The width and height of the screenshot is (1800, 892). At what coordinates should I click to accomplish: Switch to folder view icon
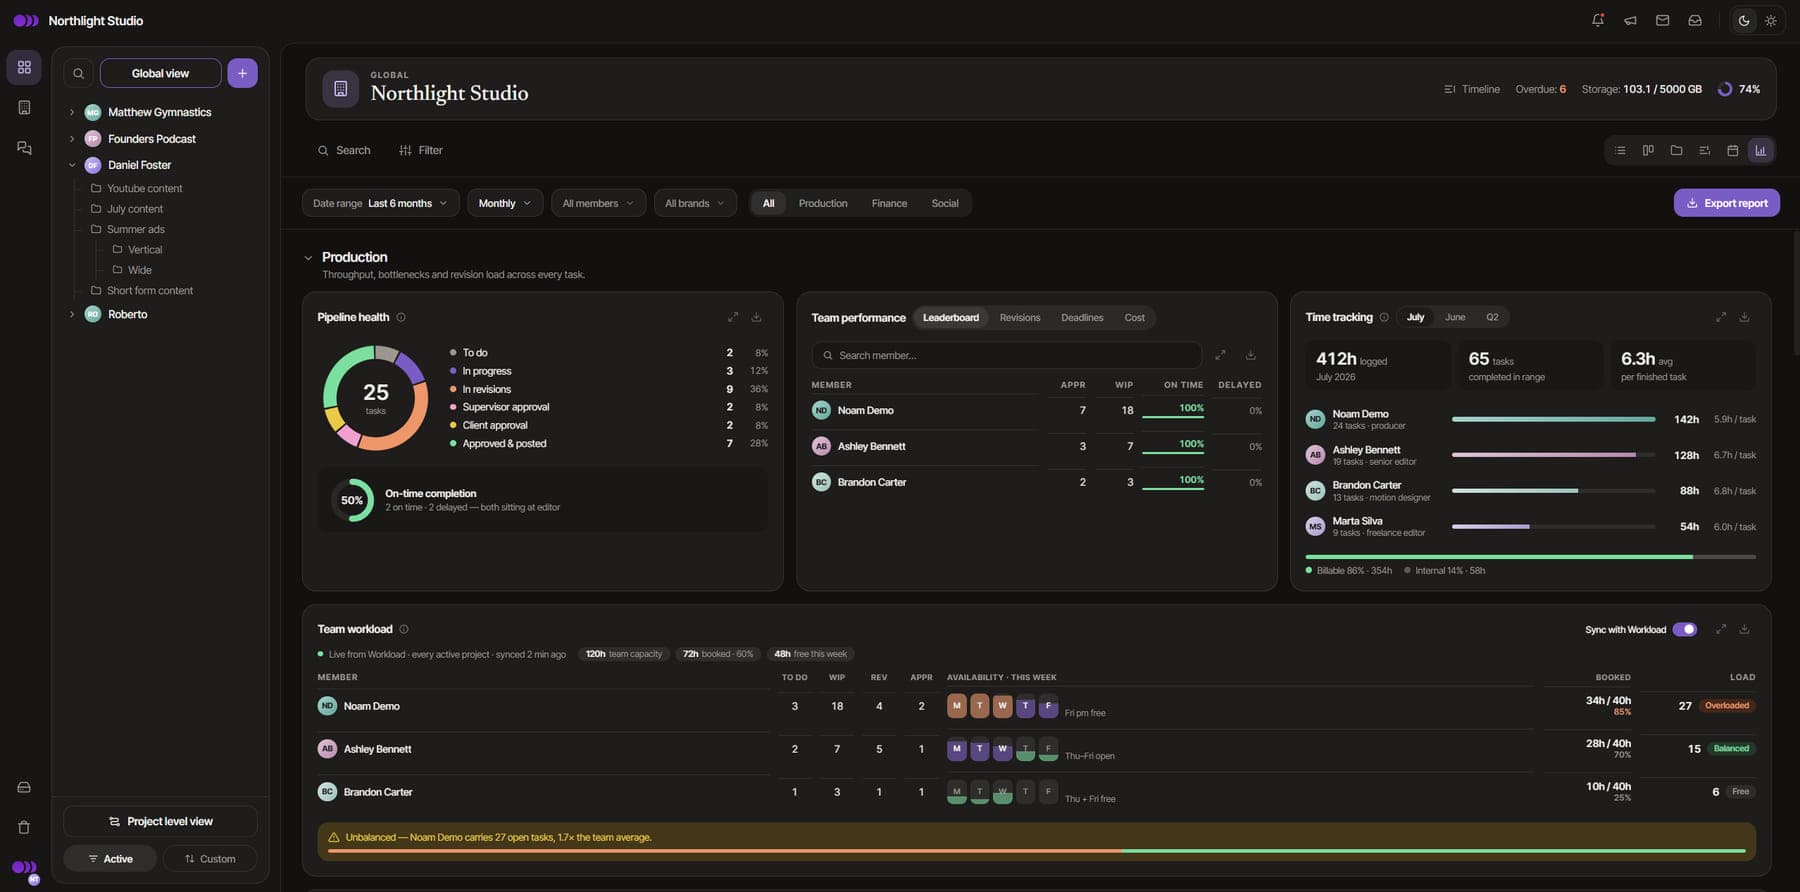coord(1676,150)
